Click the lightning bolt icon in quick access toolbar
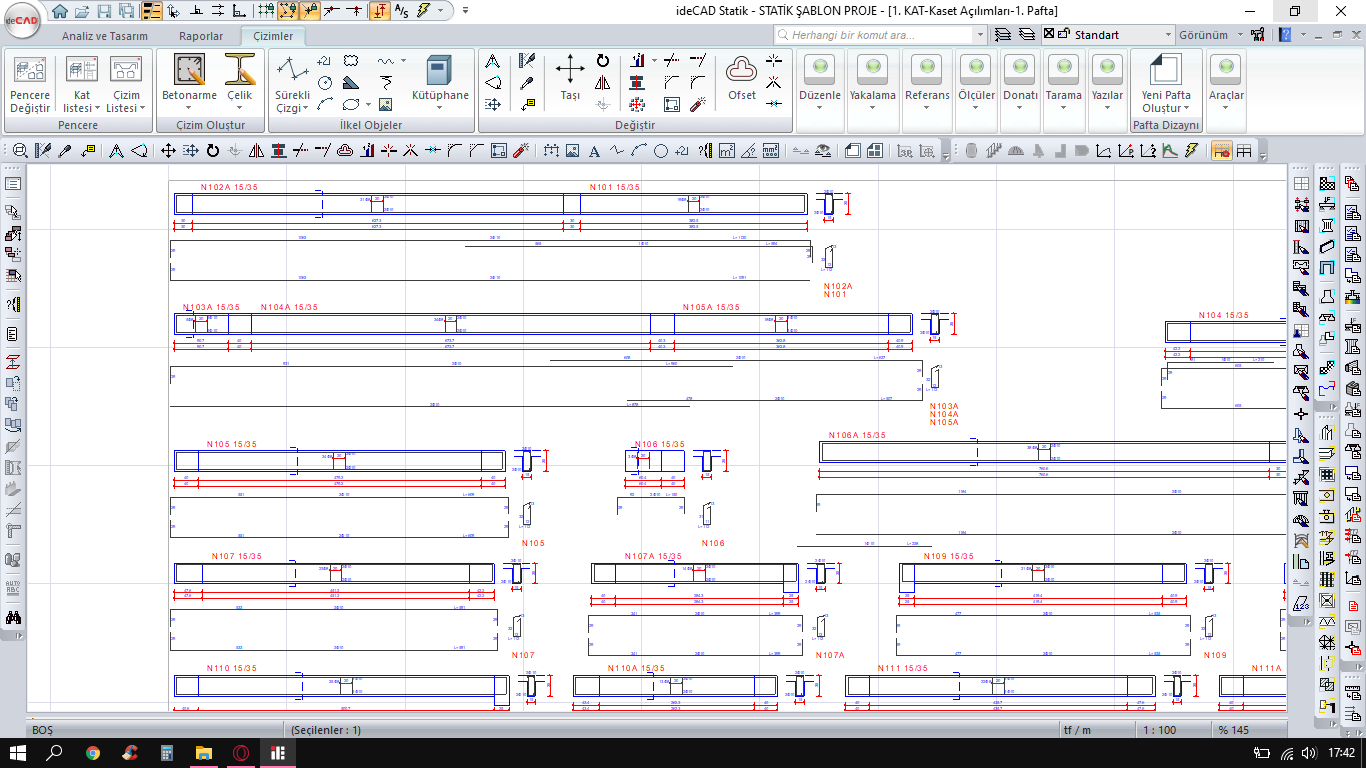 click(x=423, y=11)
